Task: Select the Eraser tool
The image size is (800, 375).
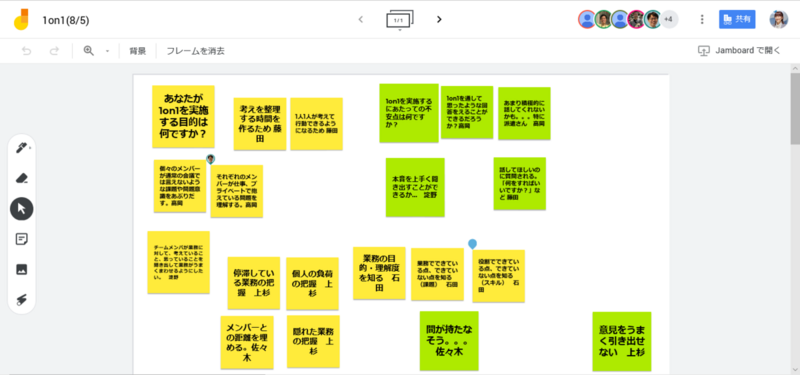Action: pyautogui.click(x=21, y=178)
